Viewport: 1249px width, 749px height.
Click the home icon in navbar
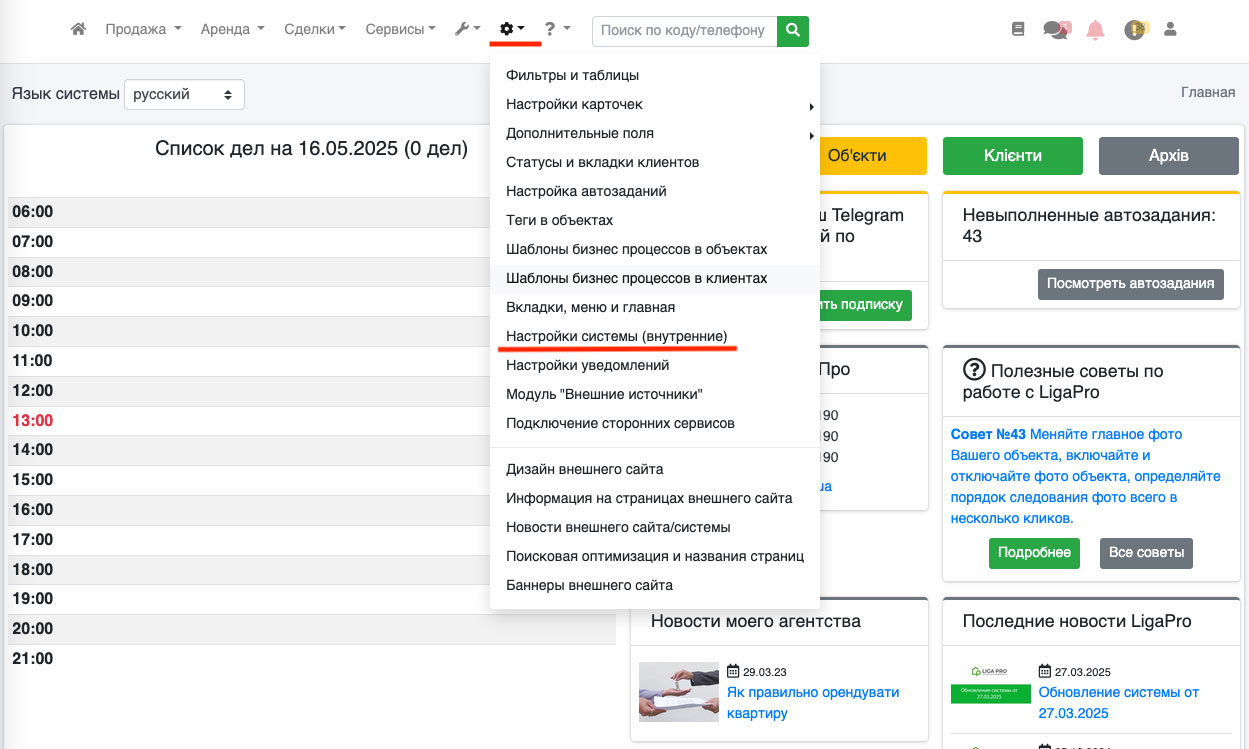click(78, 30)
